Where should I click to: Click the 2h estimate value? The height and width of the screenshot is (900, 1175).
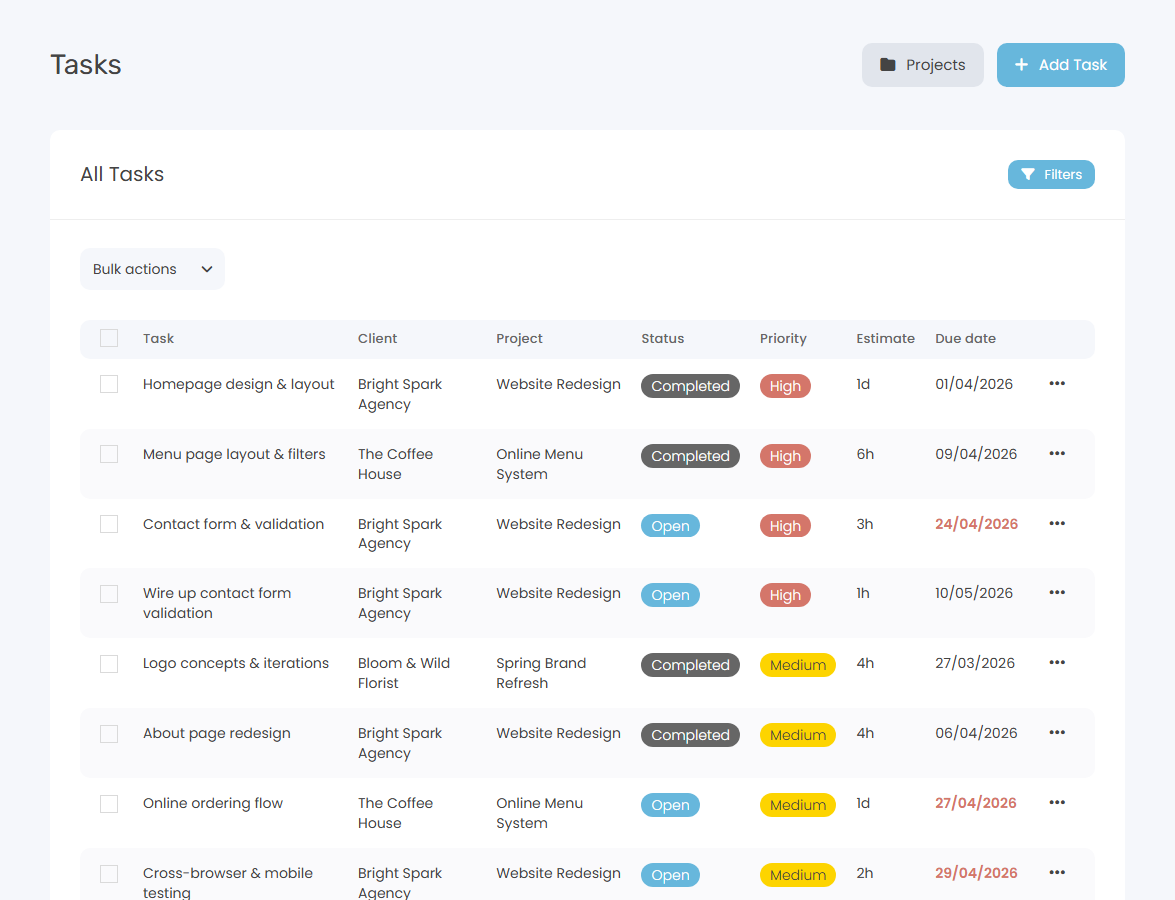pyautogui.click(x=865, y=873)
